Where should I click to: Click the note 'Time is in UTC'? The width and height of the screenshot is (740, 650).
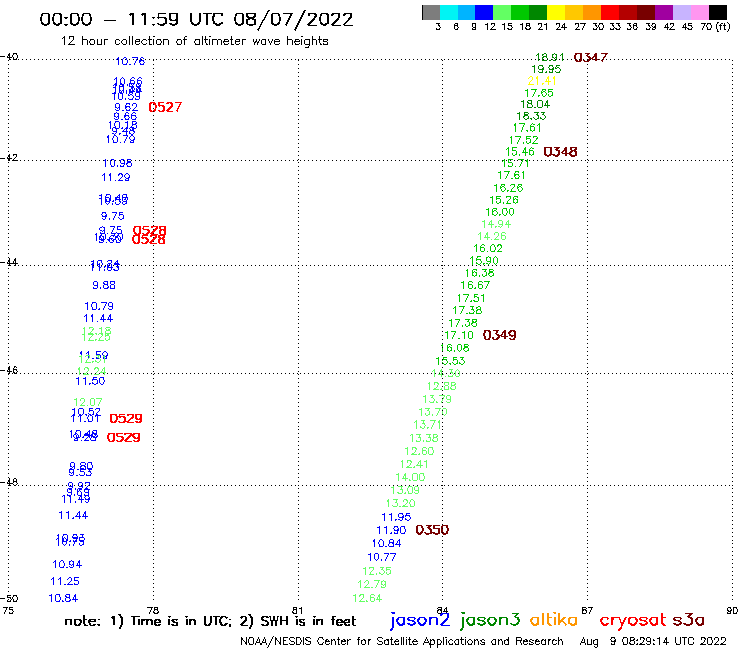pos(181,621)
